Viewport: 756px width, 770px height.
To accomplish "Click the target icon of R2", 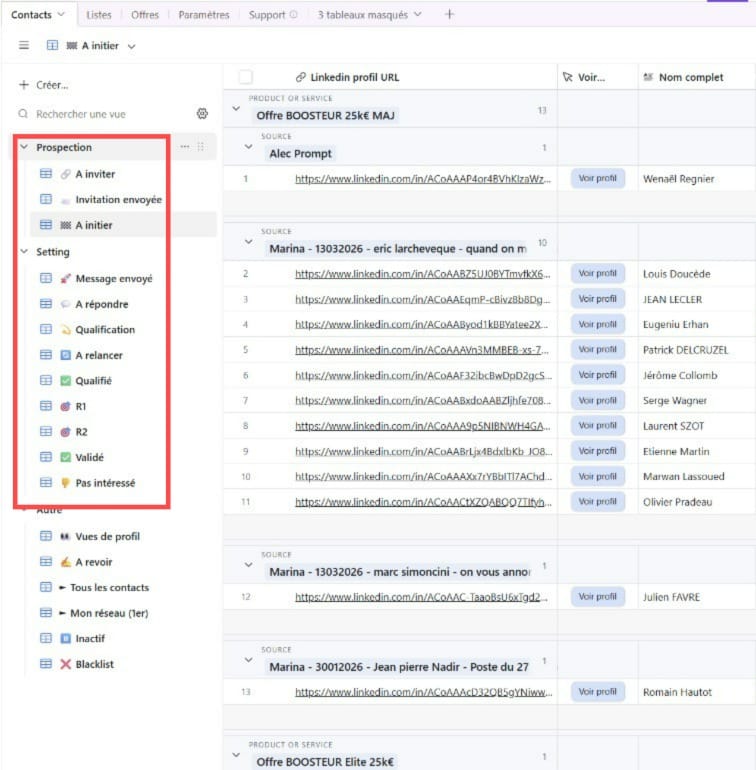I will coord(65,432).
